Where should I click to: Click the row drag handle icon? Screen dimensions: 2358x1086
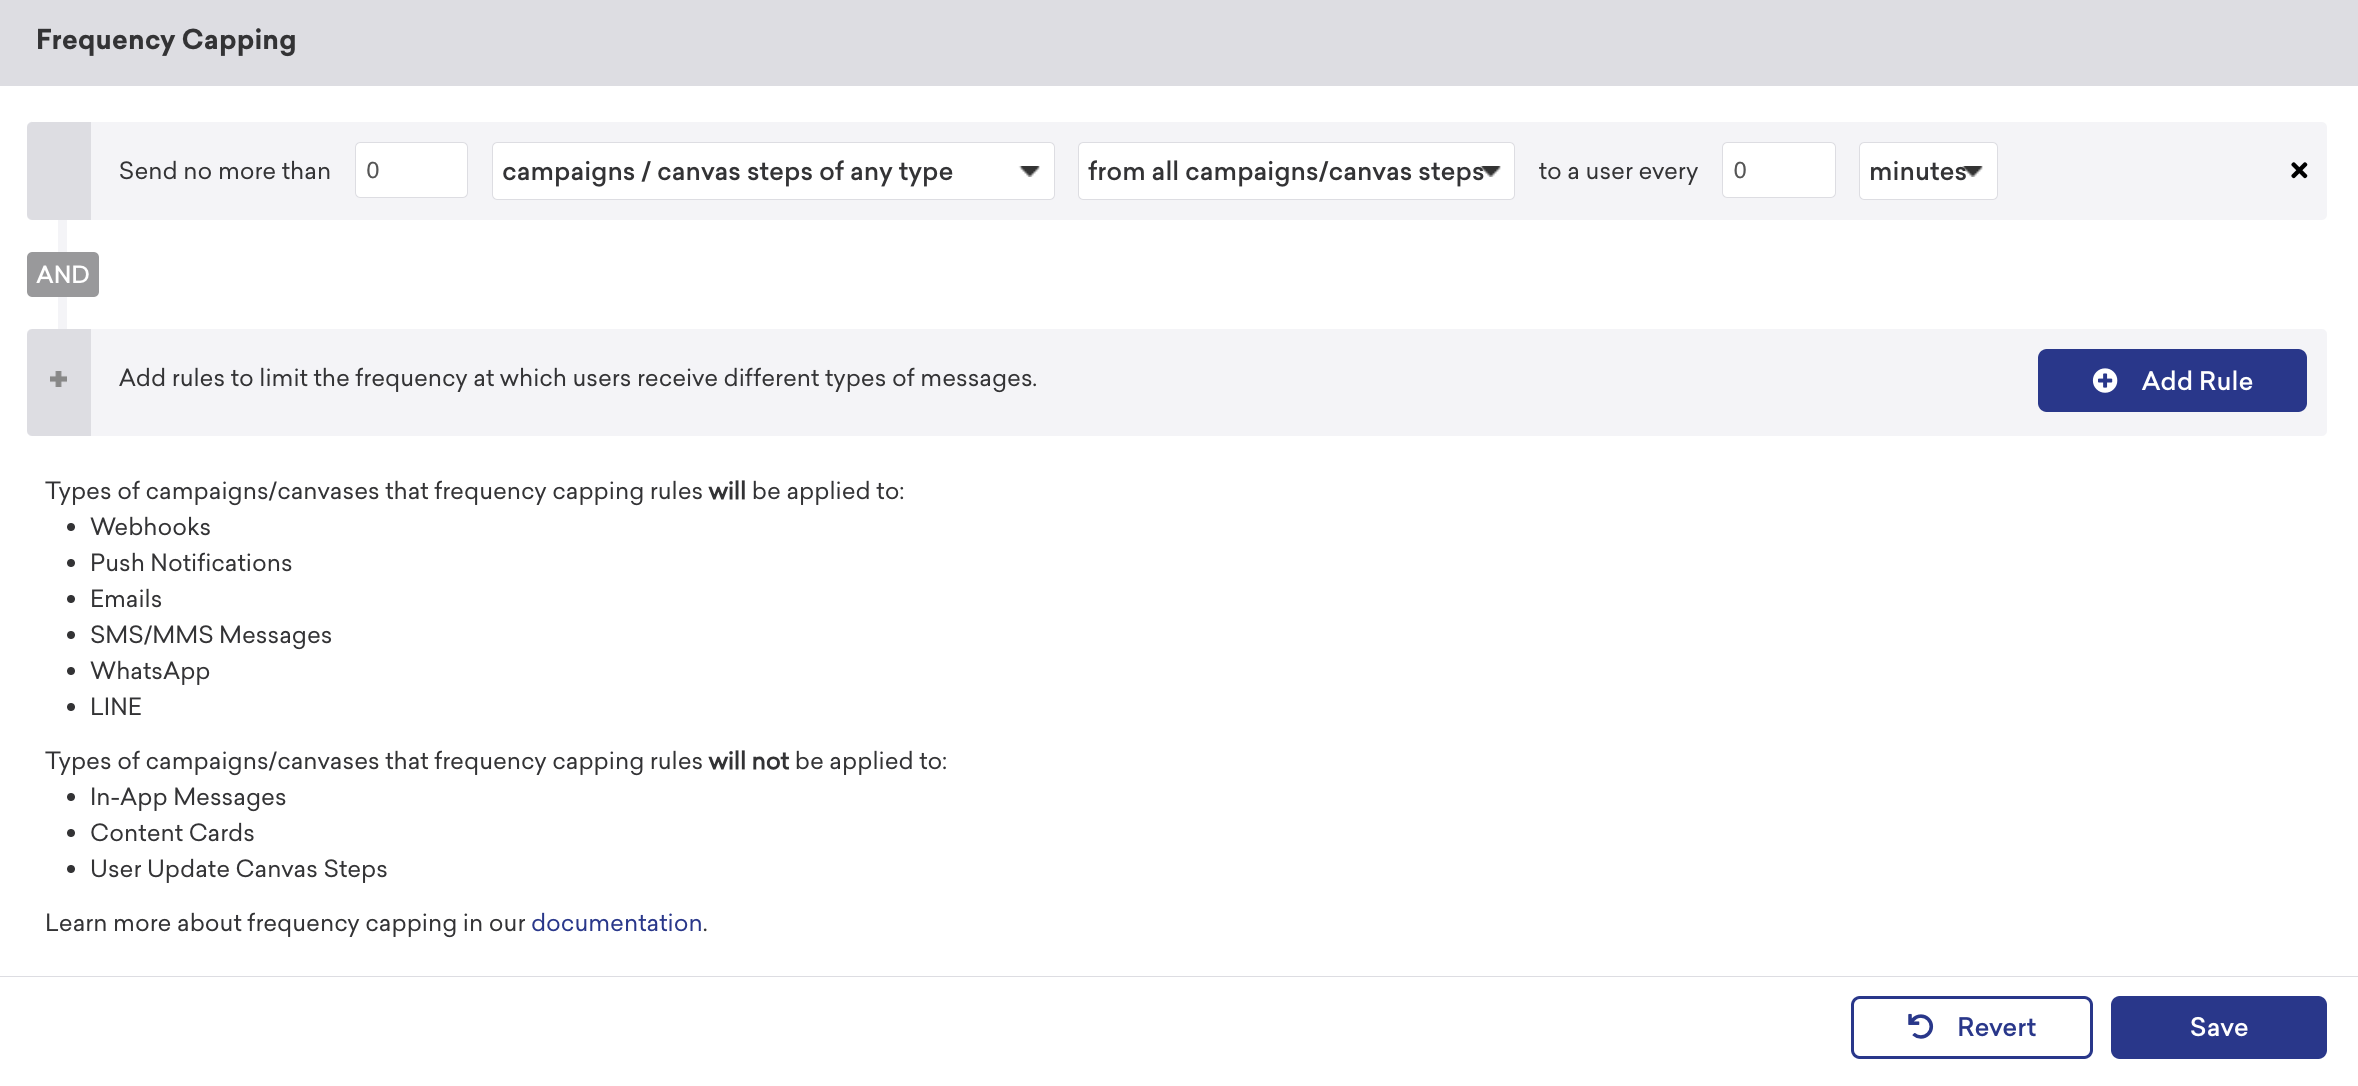(x=60, y=170)
